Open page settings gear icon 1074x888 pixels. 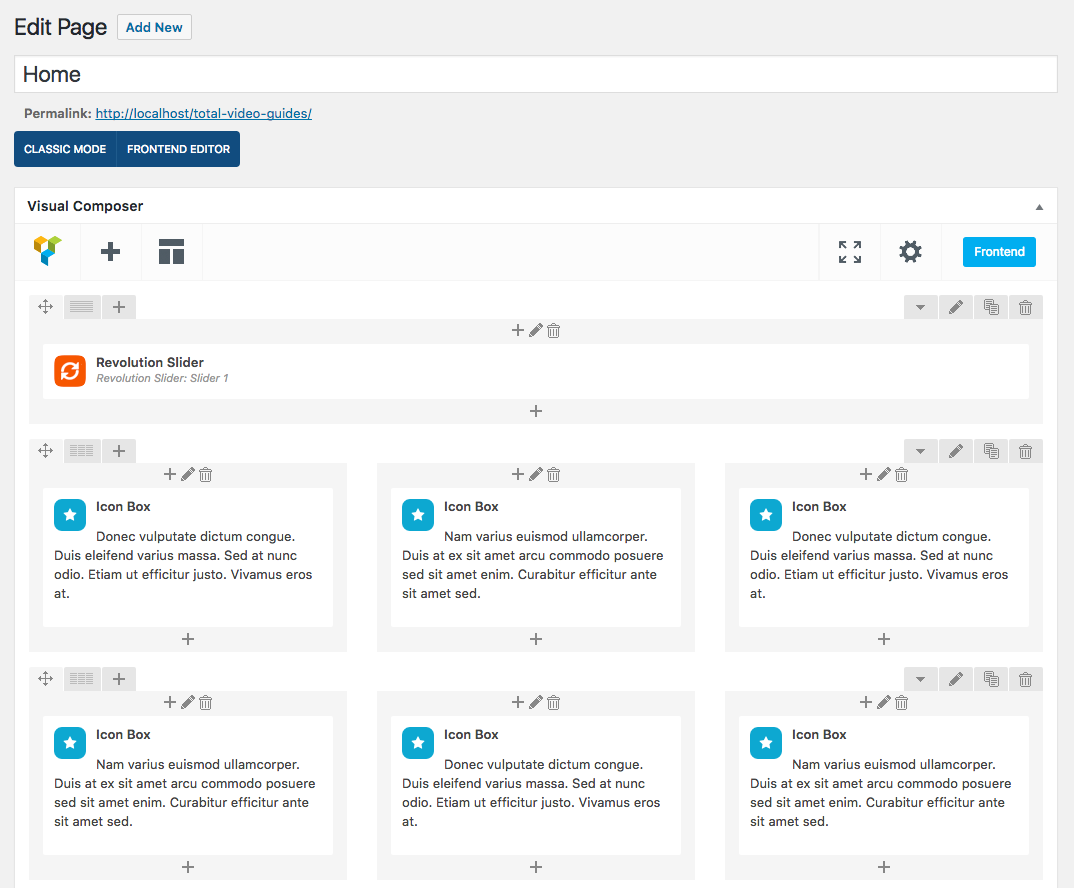tap(910, 251)
